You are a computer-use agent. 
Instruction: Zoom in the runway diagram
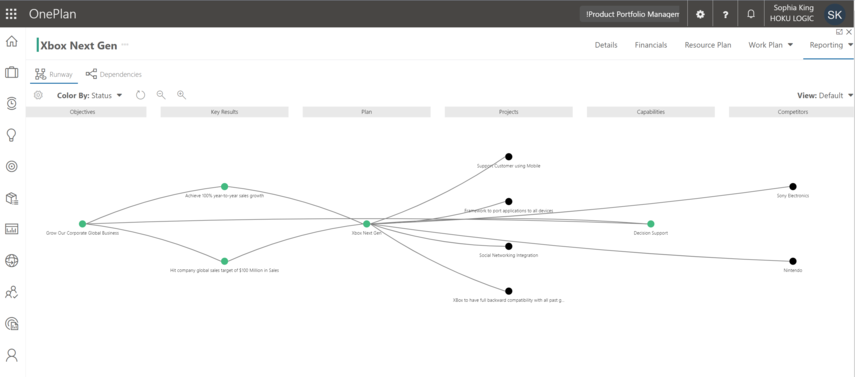(182, 95)
